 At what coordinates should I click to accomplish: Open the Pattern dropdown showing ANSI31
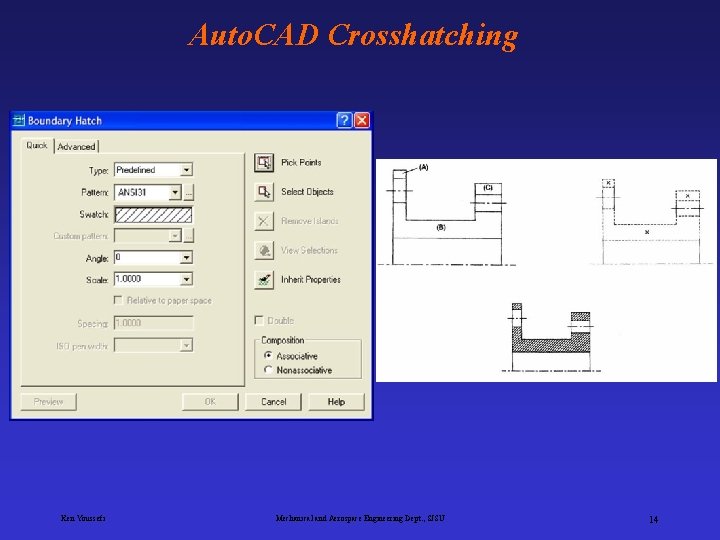click(175, 192)
